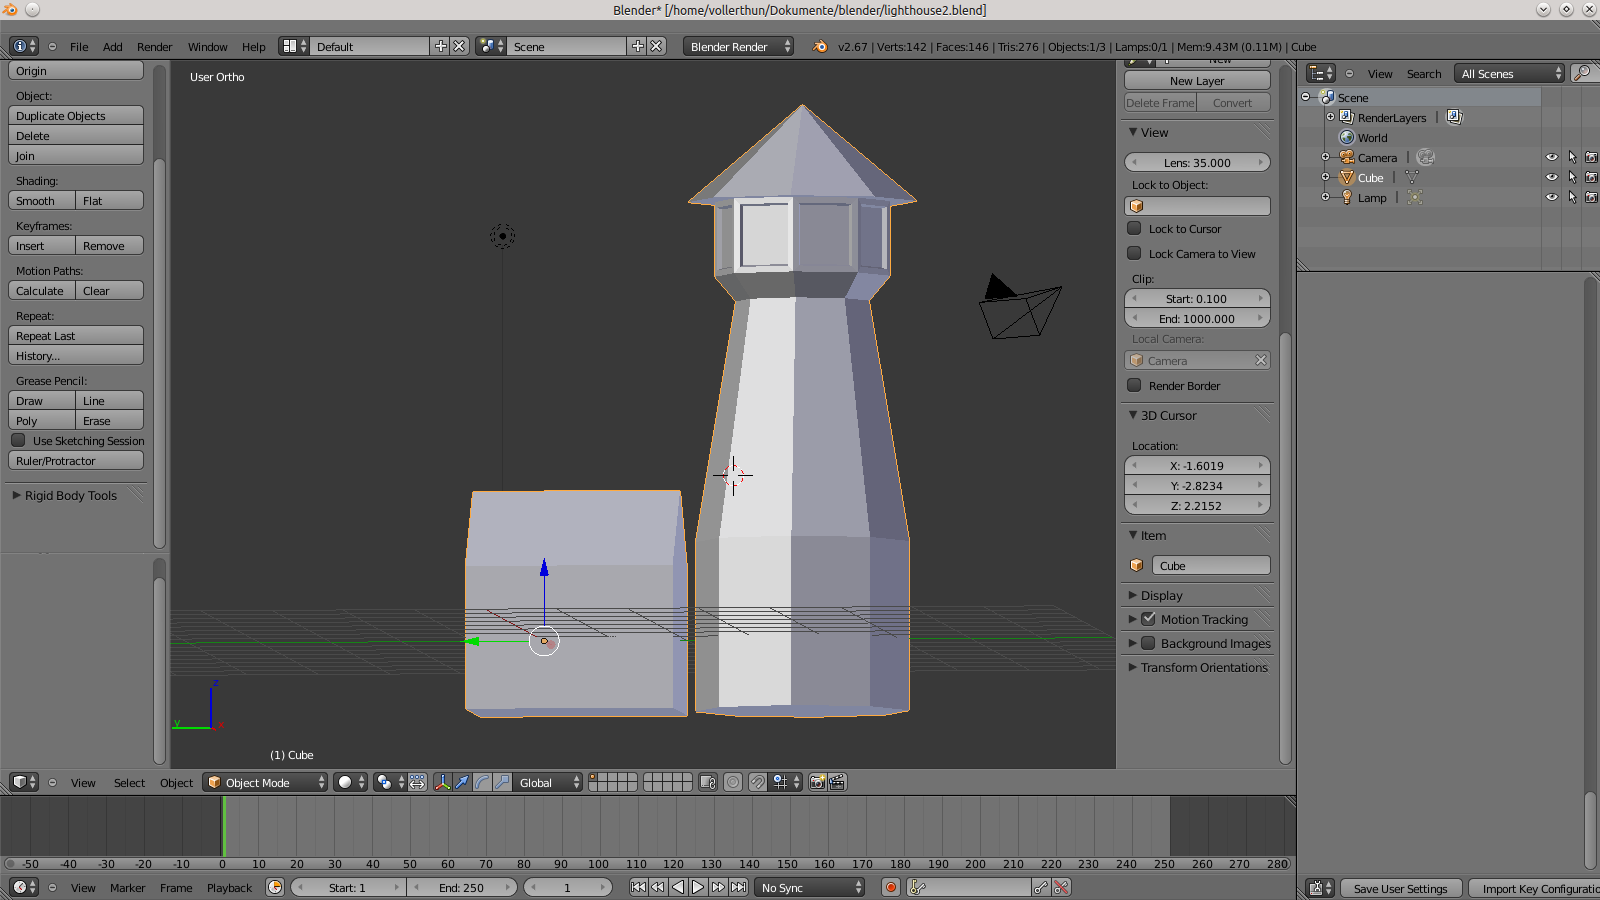Hide the Camera object via eye icon

pyautogui.click(x=1552, y=157)
